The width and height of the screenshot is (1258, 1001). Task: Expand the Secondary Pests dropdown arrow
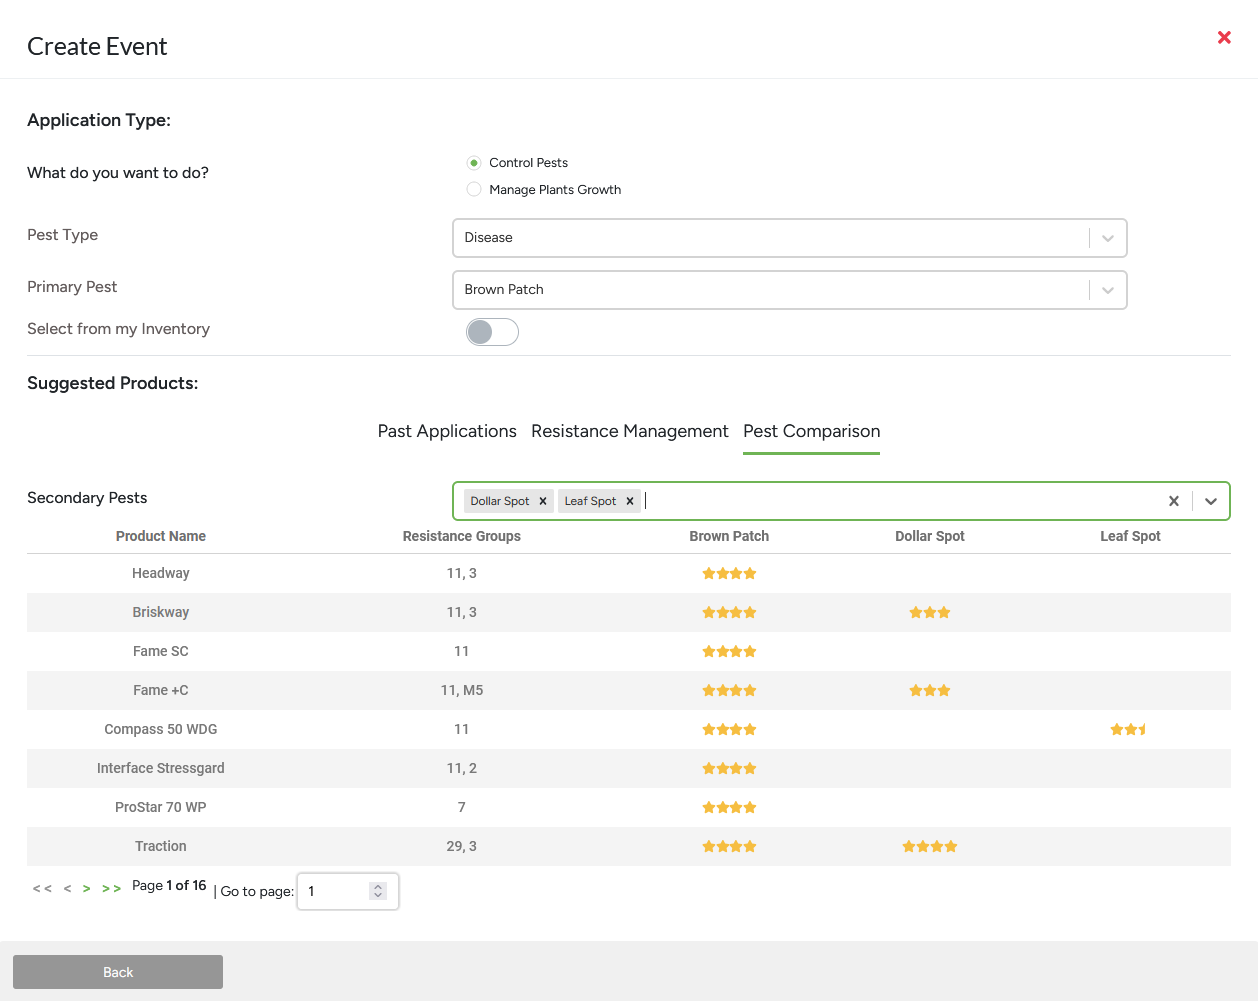(1211, 501)
